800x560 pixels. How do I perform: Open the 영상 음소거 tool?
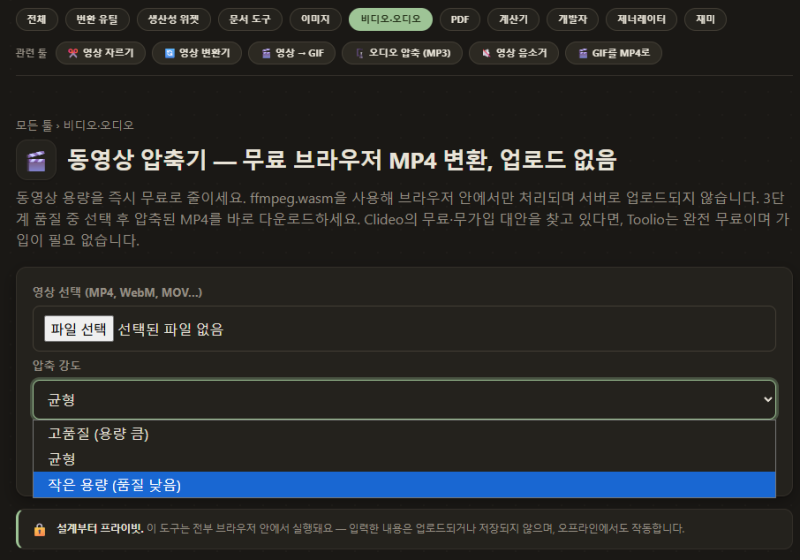pyautogui.click(x=514, y=53)
